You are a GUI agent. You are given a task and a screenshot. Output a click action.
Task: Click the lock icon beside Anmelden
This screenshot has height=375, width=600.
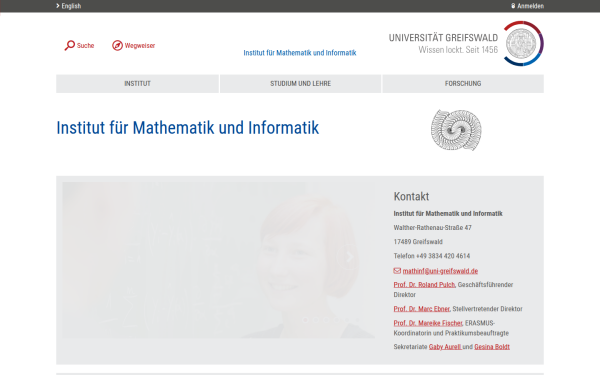[513, 6]
